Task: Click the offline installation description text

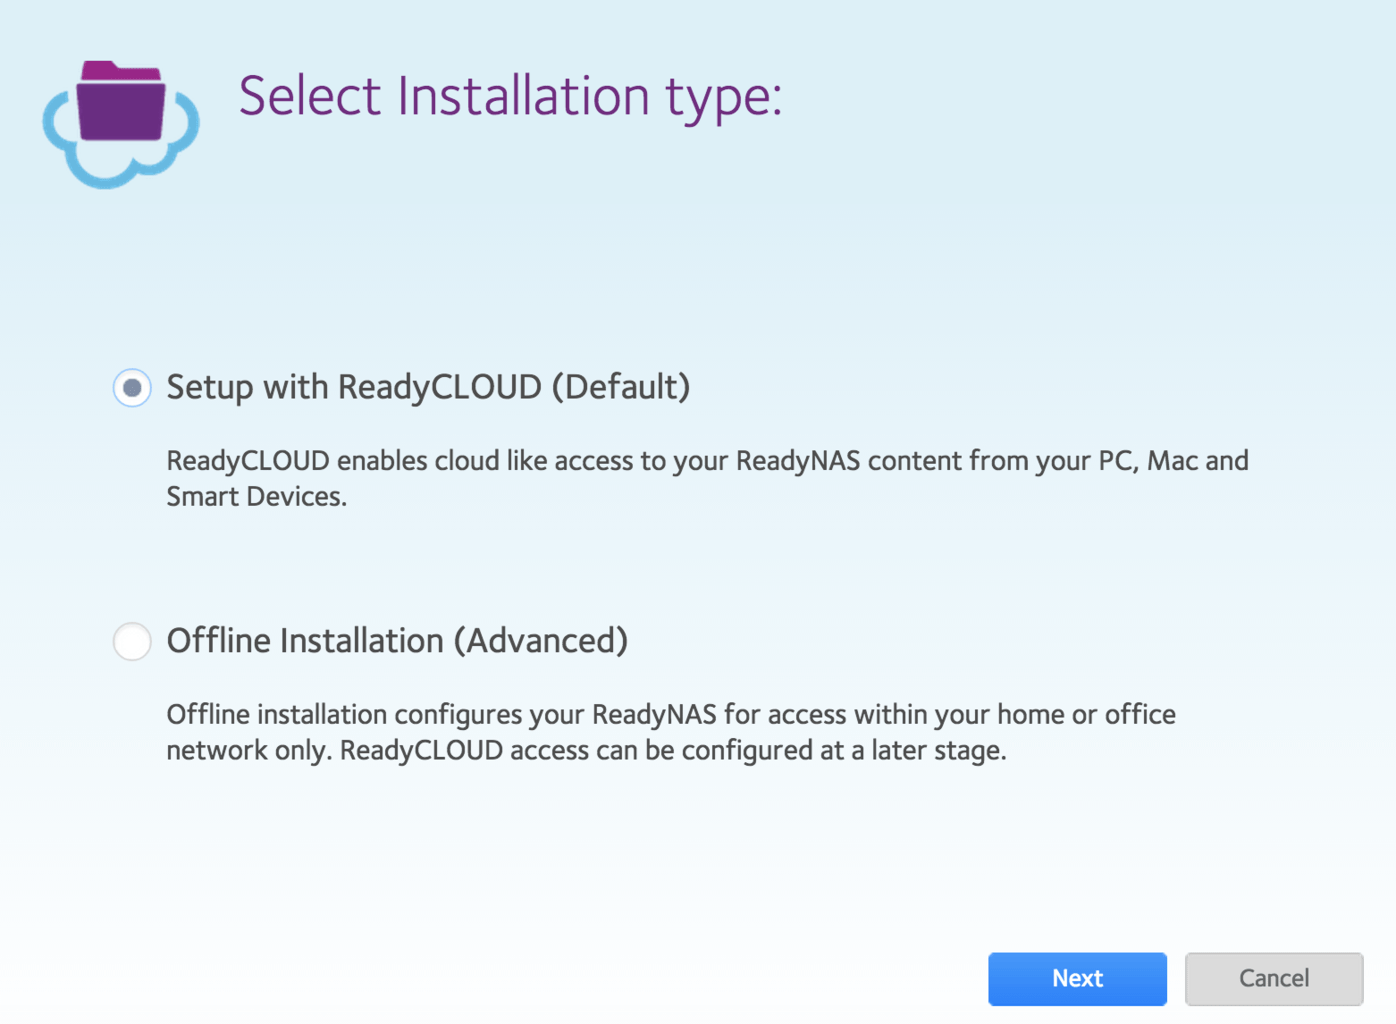Action: tap(671, 732)
